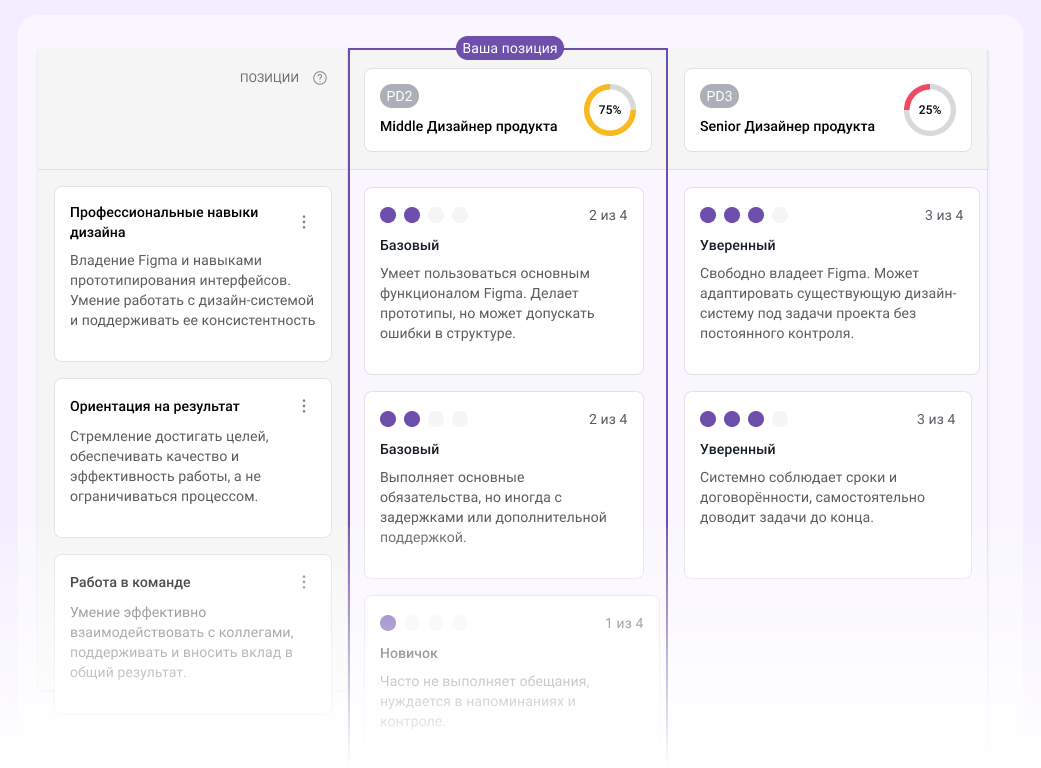
Task: Click the 2 из 4 score label
Action: coord(606,214)
